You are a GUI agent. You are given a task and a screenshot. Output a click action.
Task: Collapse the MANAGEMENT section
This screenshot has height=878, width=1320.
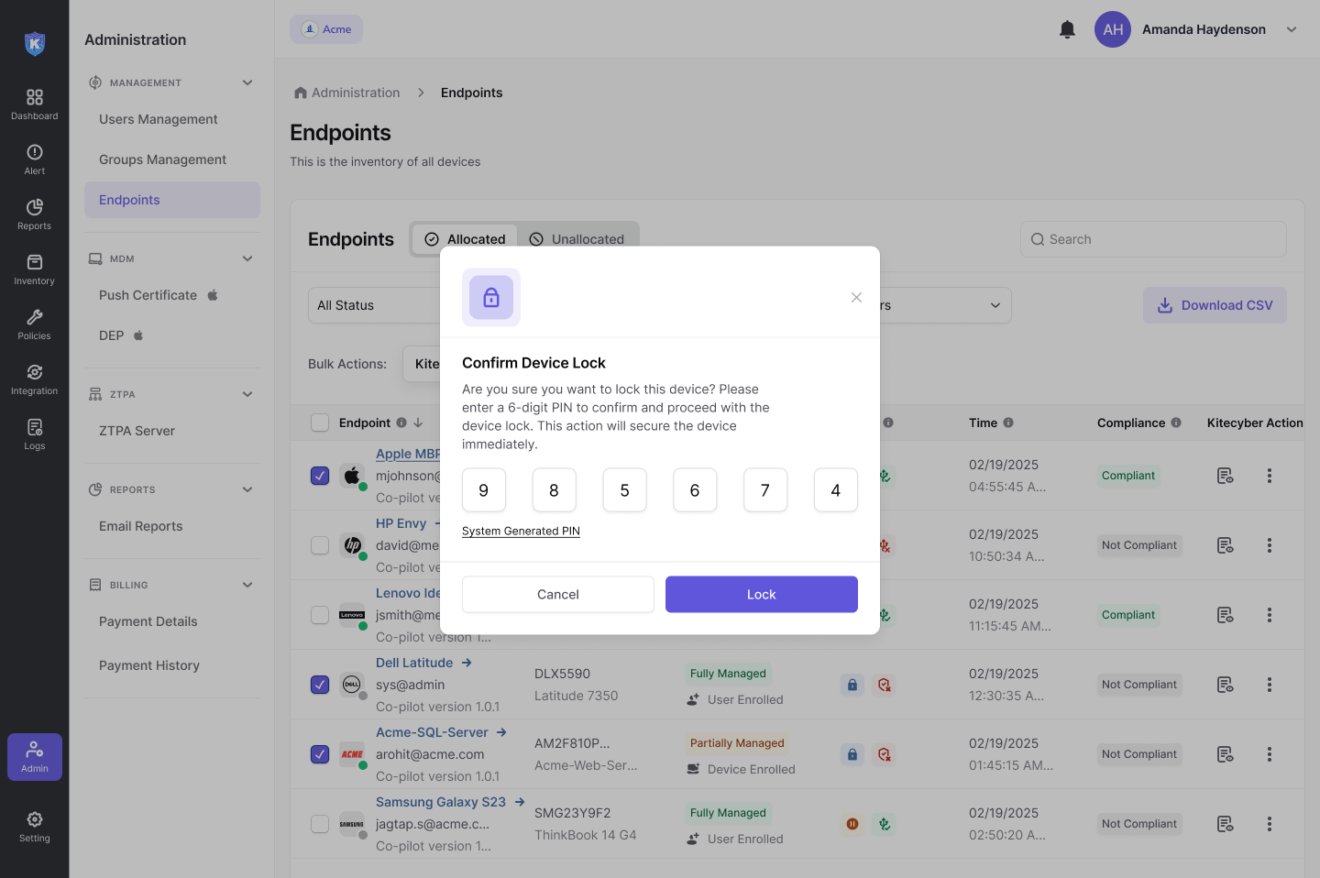(247, 82)
